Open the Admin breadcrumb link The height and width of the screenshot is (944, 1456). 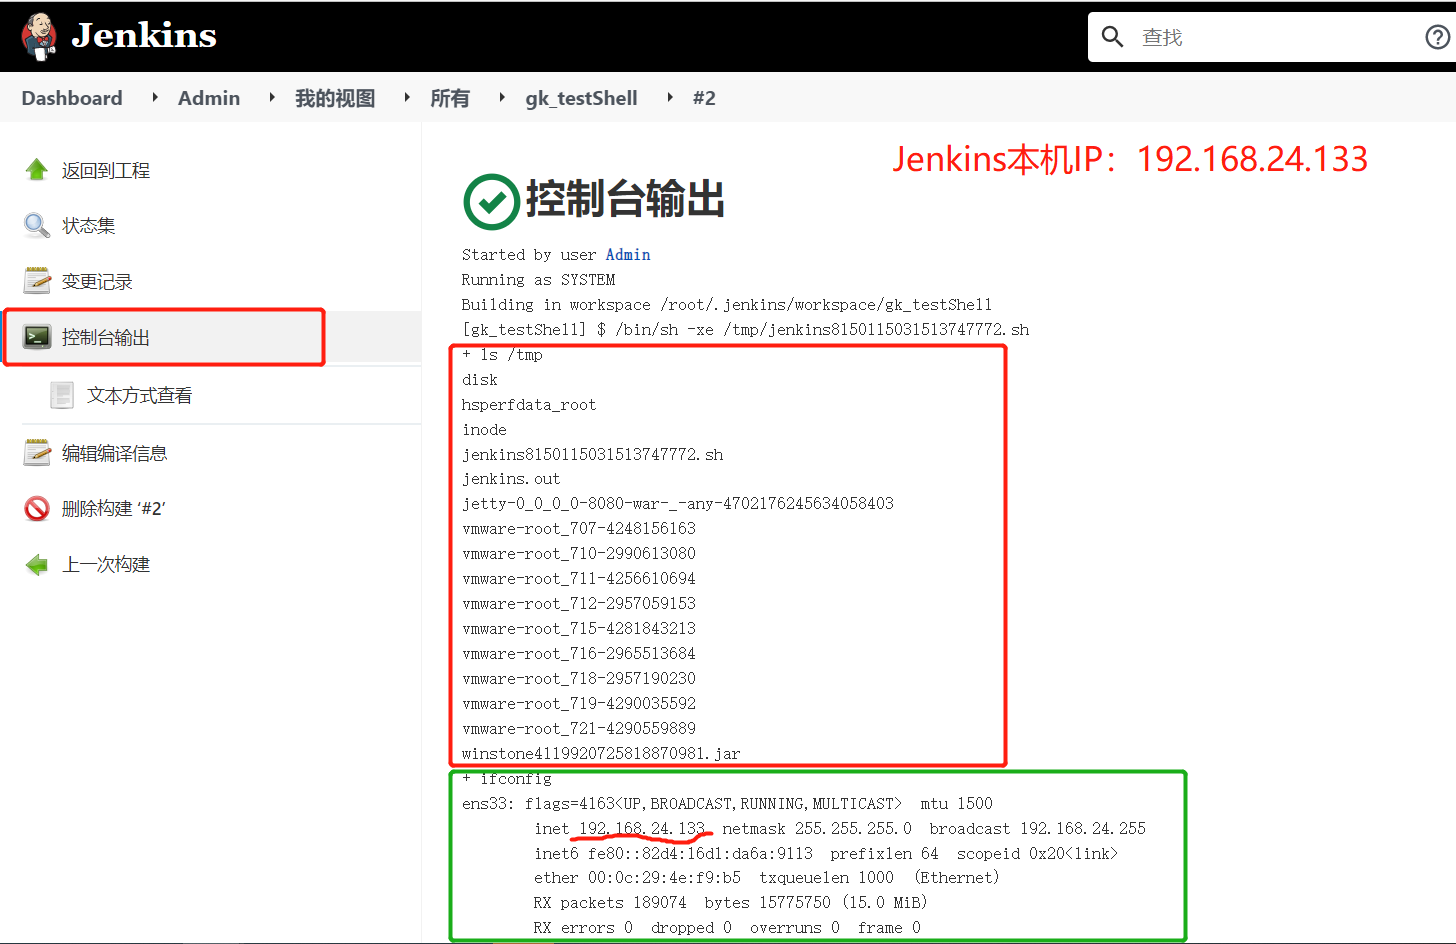209,98
